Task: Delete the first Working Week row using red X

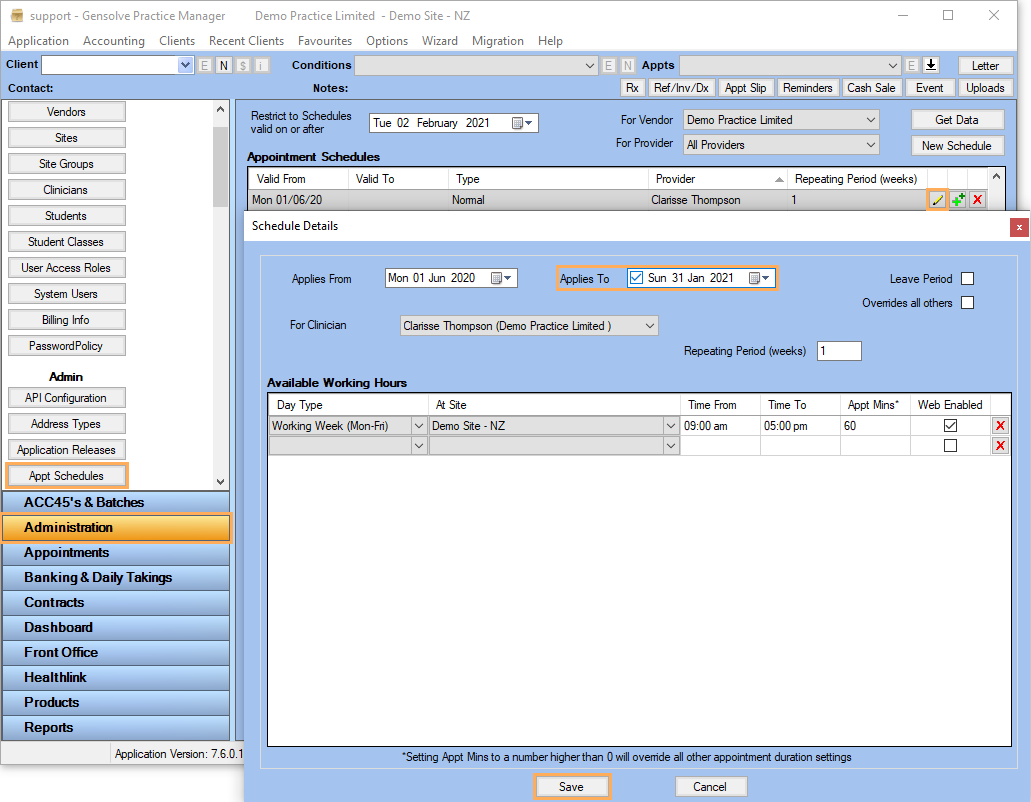Action: 1000,425
